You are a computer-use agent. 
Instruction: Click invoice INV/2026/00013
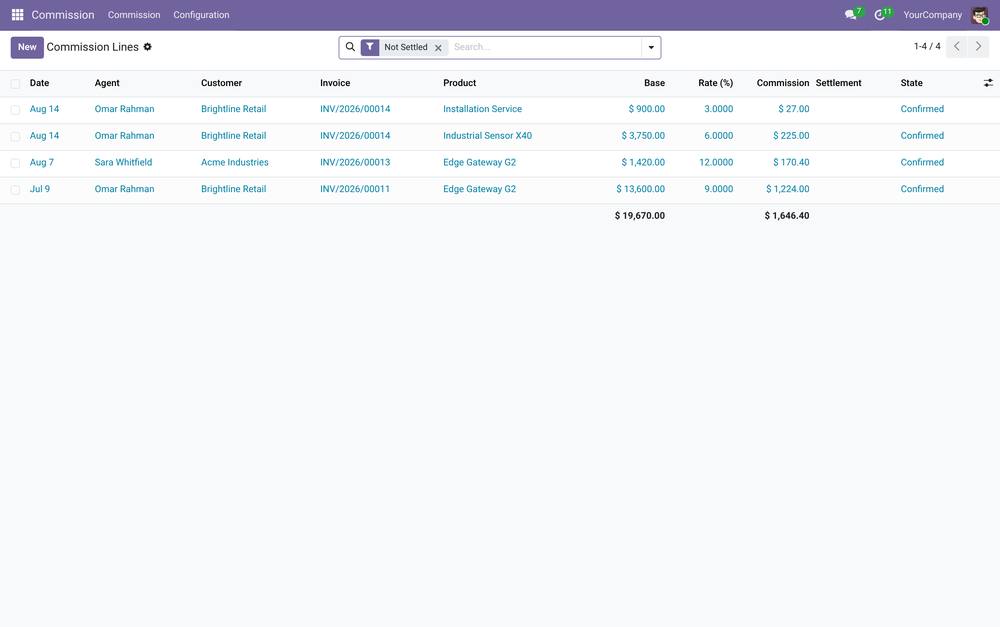[355, 163]
